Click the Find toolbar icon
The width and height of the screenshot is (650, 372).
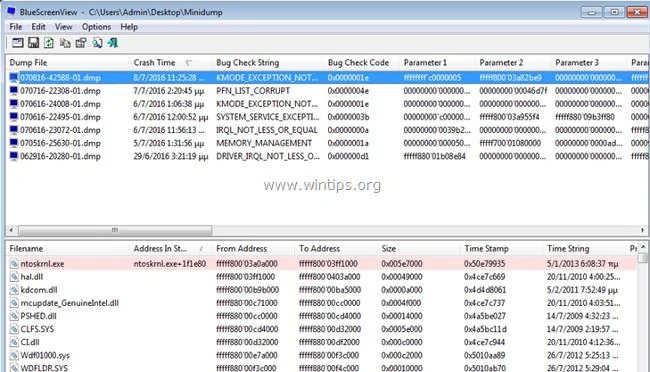(97, 43)
